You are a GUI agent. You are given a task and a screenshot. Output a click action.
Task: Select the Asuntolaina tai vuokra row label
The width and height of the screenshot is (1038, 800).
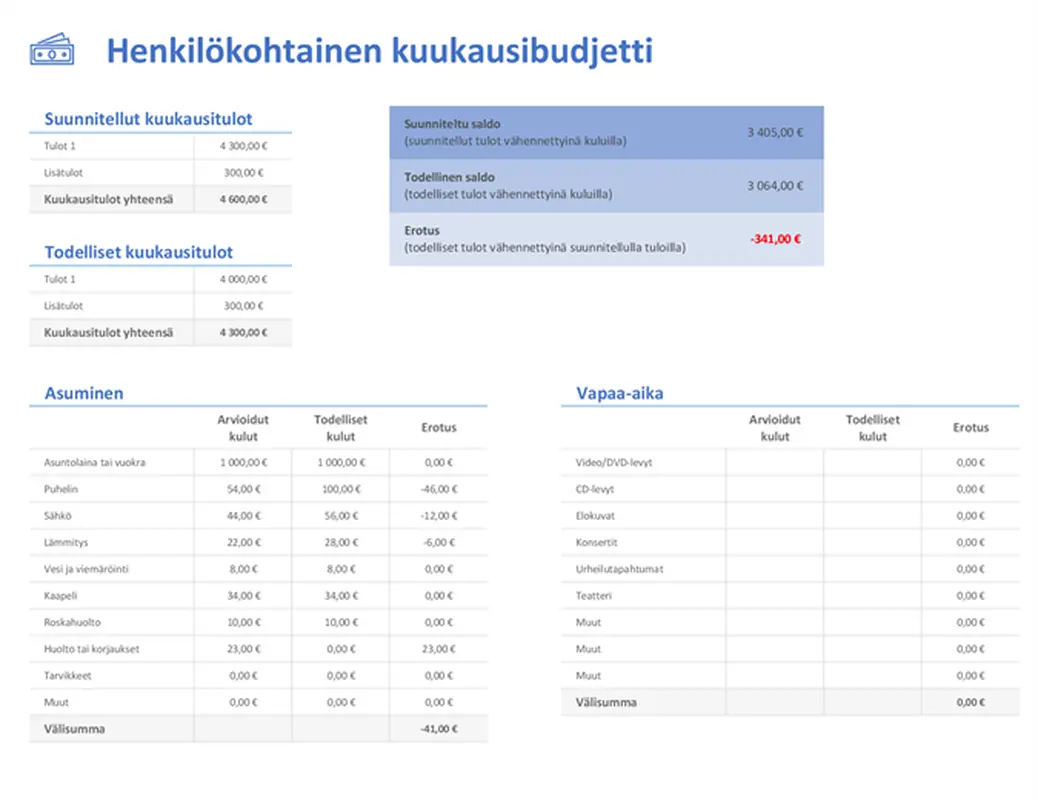95,462
